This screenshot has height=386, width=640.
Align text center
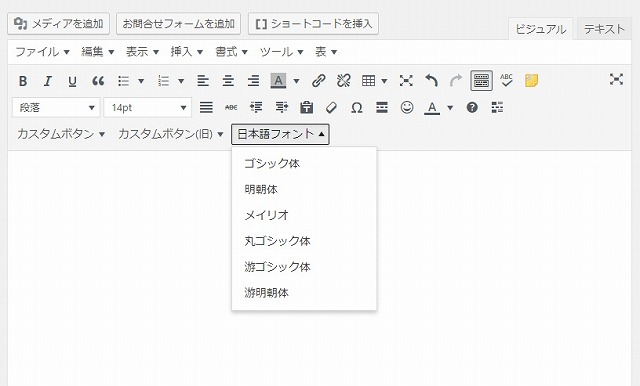click(228, 81)
